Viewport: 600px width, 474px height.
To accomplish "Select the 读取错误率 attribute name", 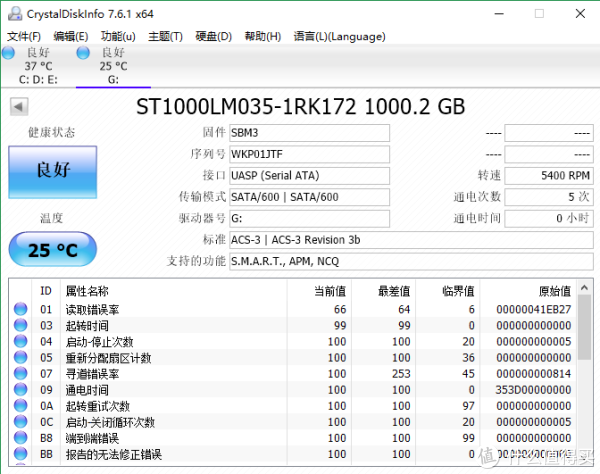I will point(92,309).
